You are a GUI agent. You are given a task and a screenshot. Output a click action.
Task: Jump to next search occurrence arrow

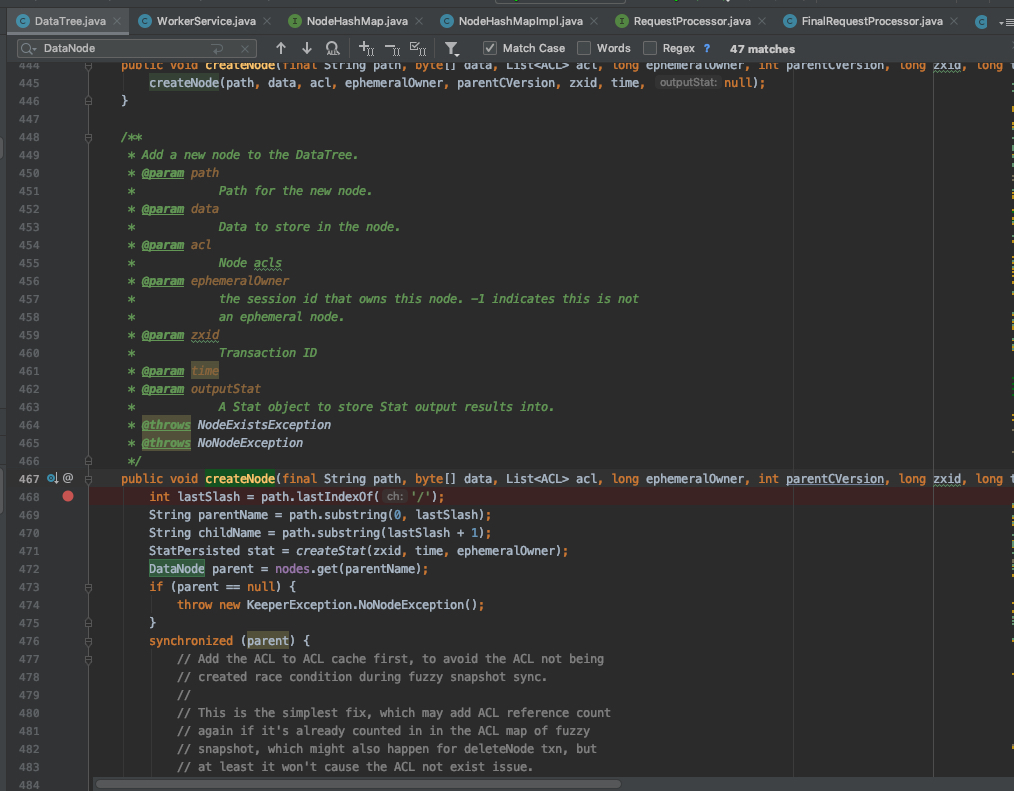tap(307, 49)
